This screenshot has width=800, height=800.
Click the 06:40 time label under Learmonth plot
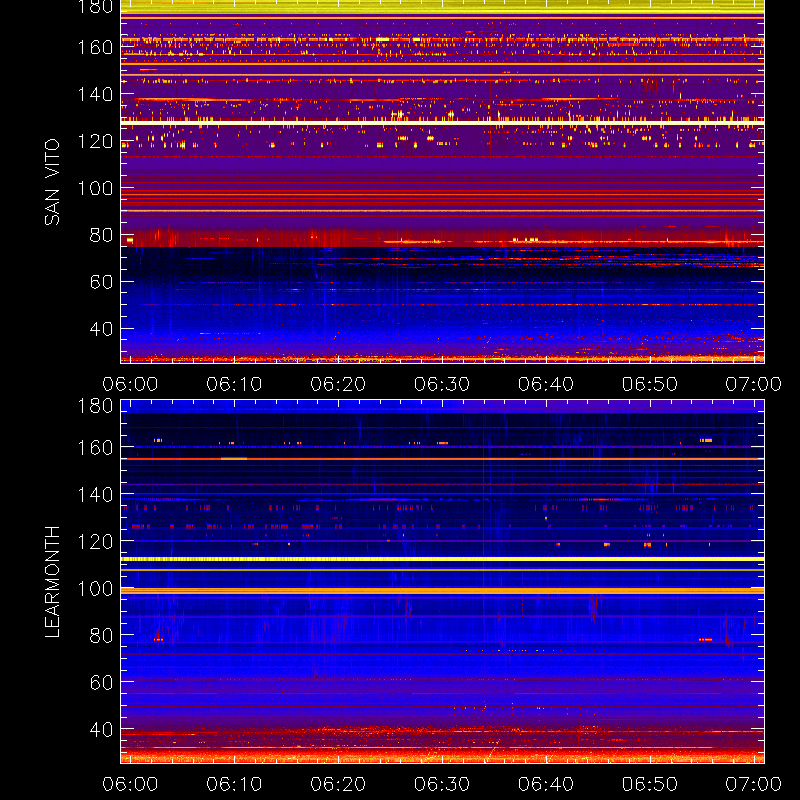[546, 784]
